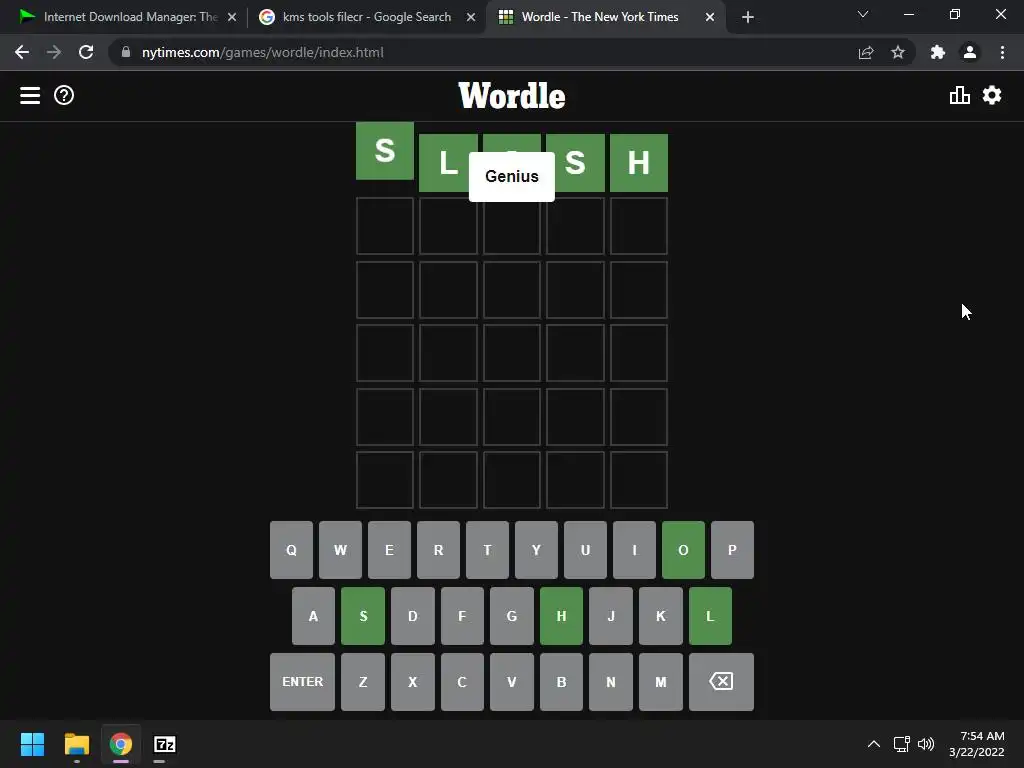Tap the F key on Wordle keyboard
This screenshot has height=768, width=1024.
[x=462, y=616]
